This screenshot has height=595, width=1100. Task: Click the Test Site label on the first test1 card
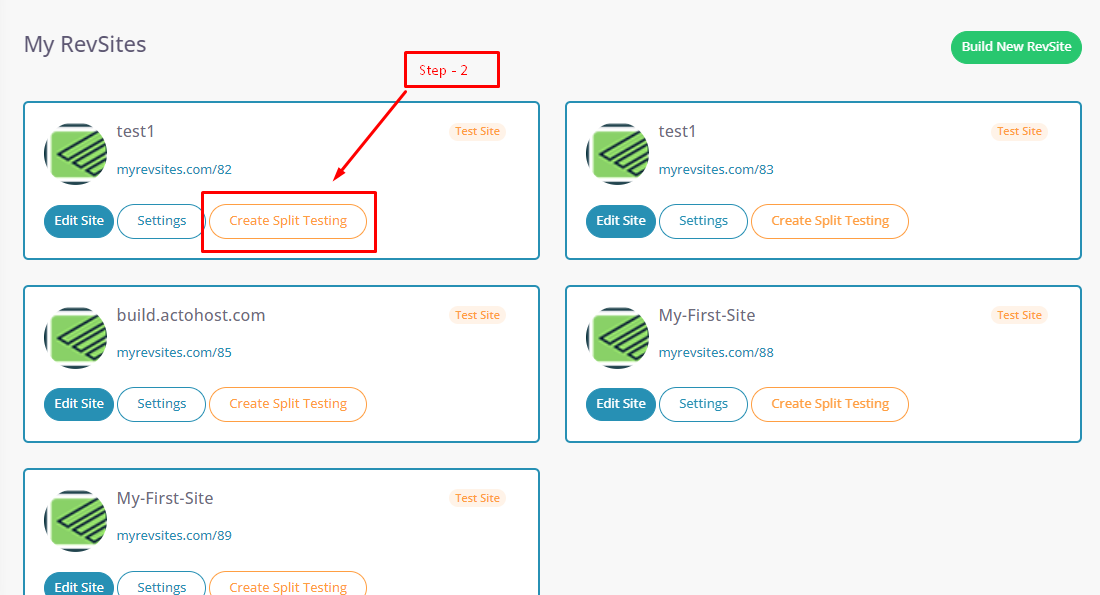(477, 131)
